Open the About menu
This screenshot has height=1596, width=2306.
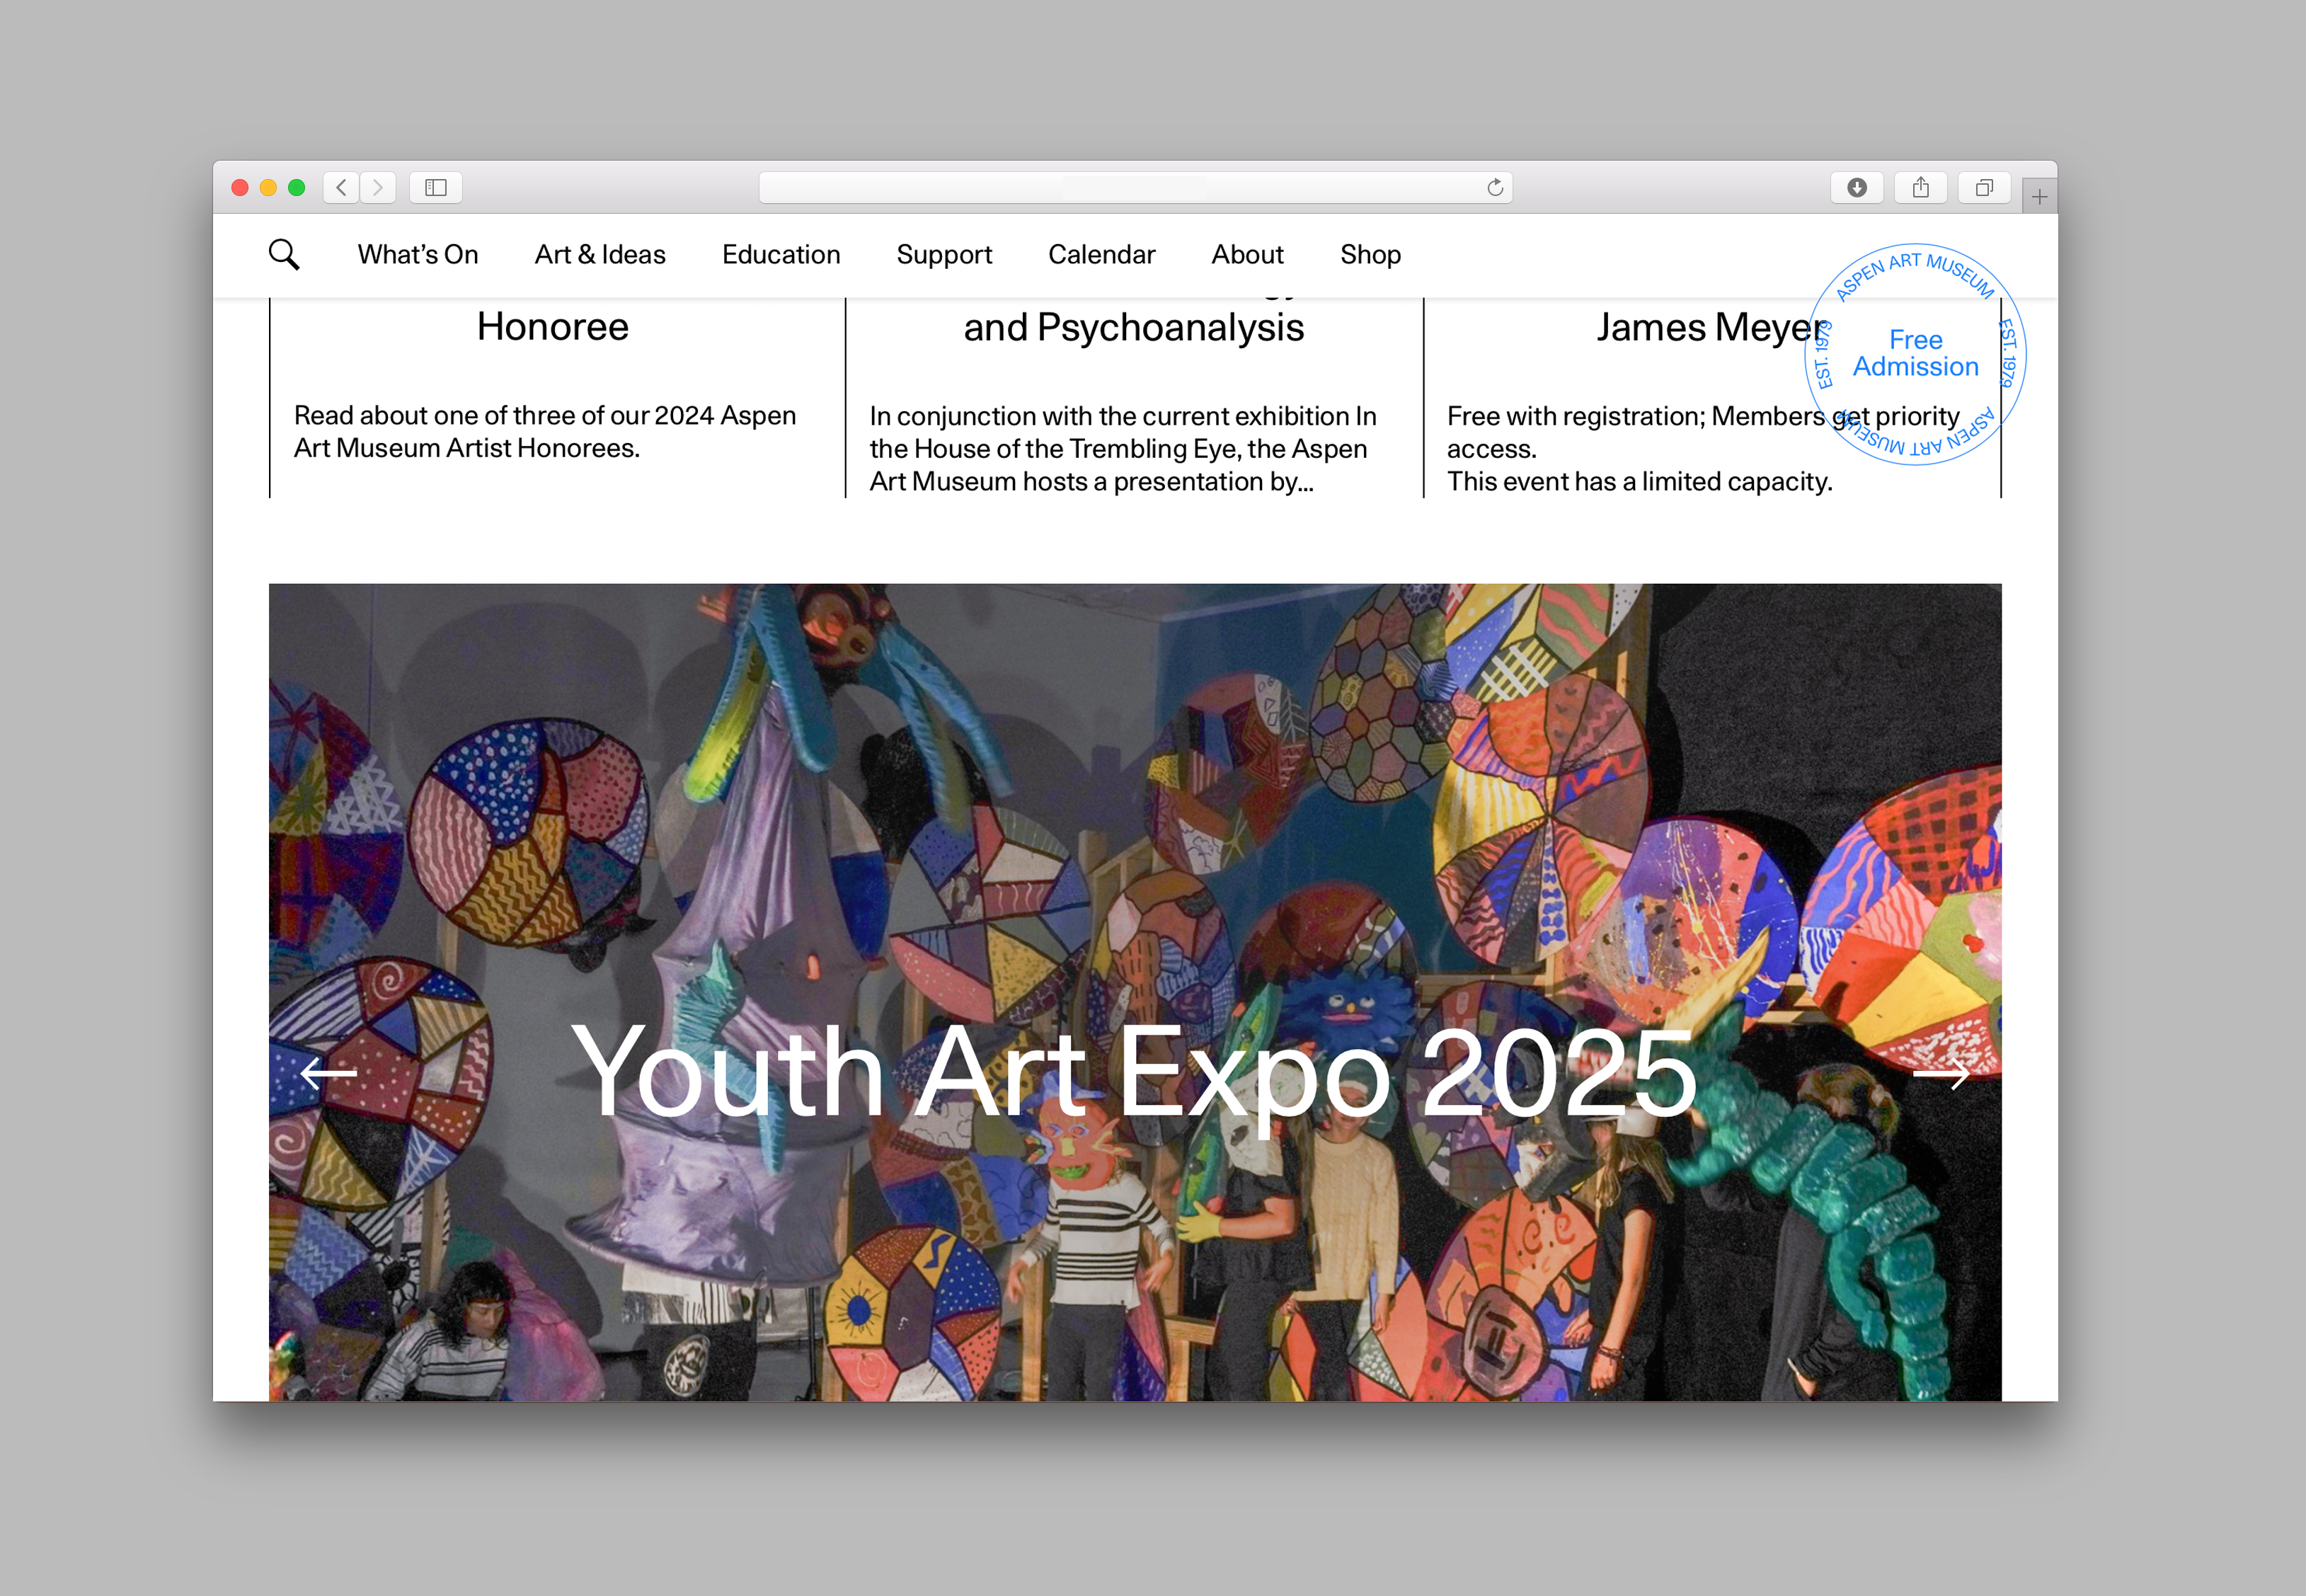click(x=1247, y=255)
